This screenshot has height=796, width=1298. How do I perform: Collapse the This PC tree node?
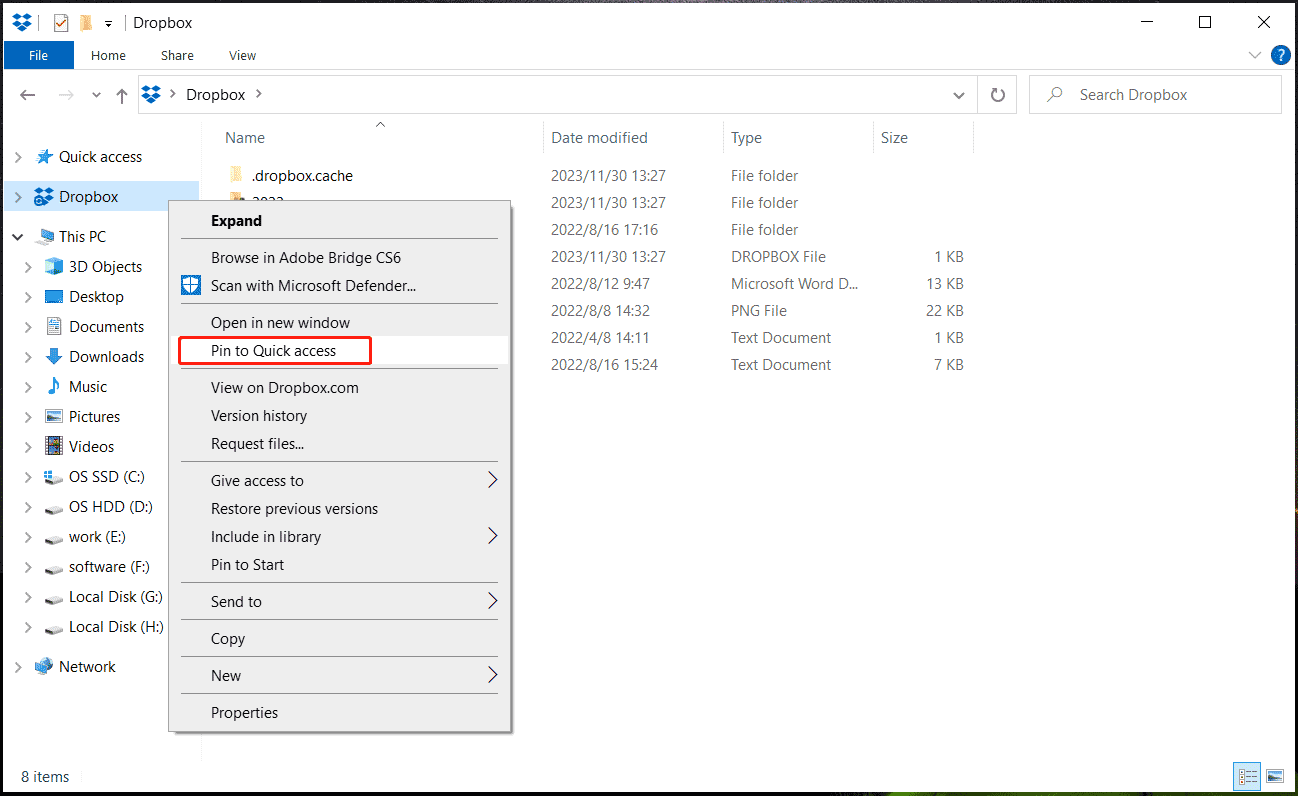pyautogui.click(x=17, y=237)
